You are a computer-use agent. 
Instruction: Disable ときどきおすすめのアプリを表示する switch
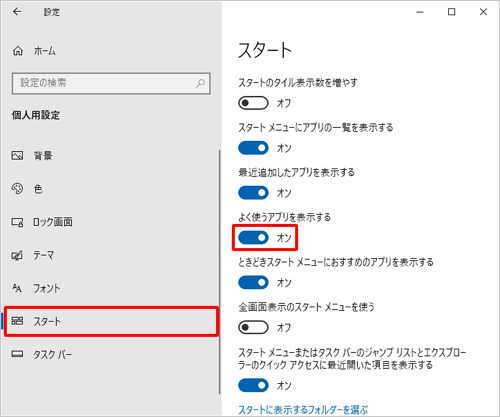pyautogui.click(x=253, y=283)
